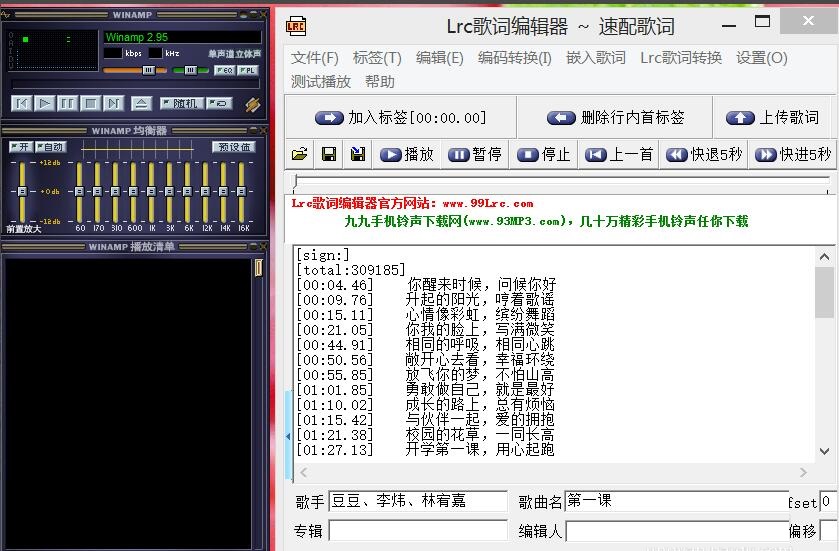Open equalizer 预设值 presets menu
839x551 pixels.
pyautogui.click(x=234, y=147)
